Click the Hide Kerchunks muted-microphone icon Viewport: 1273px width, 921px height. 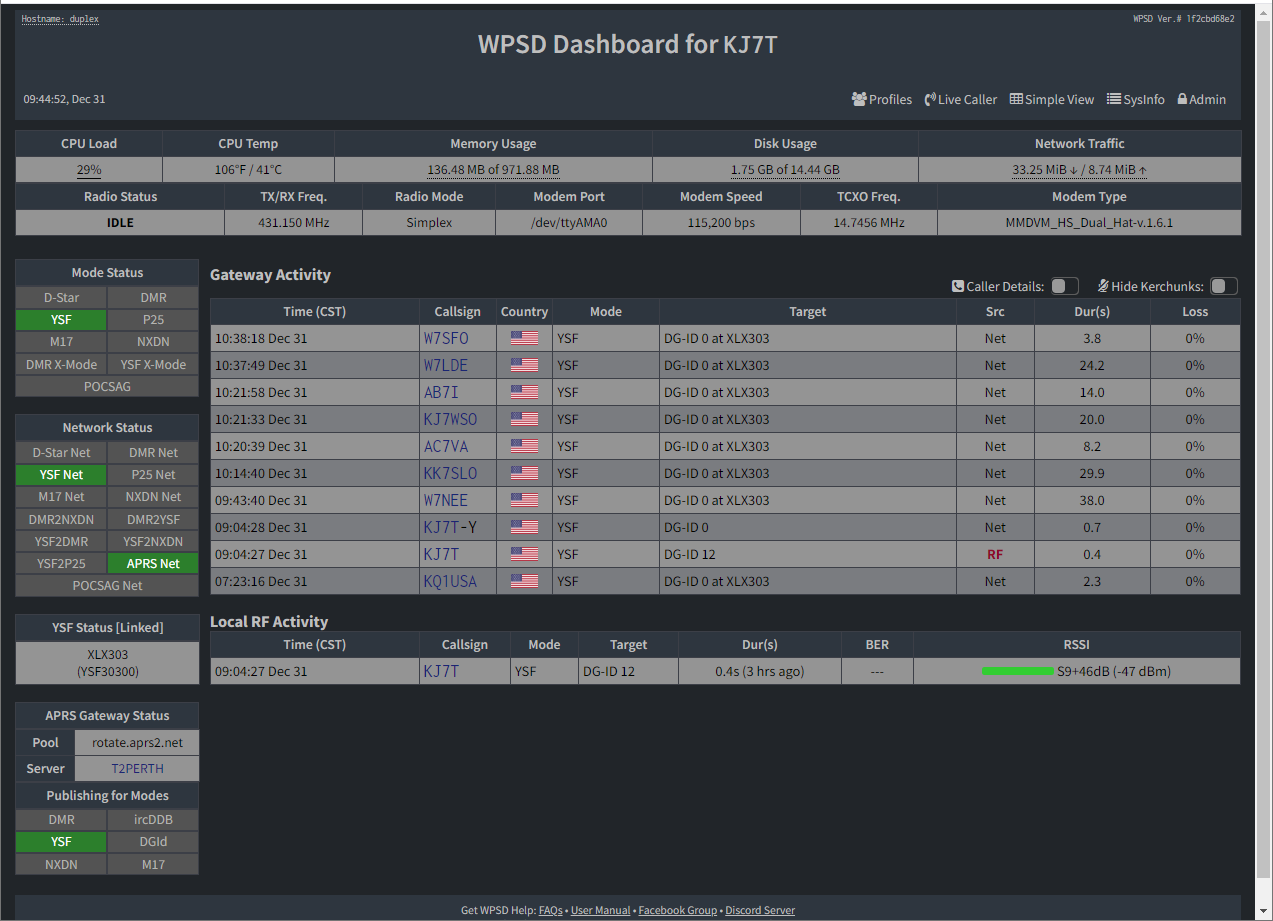point(1103,286)
